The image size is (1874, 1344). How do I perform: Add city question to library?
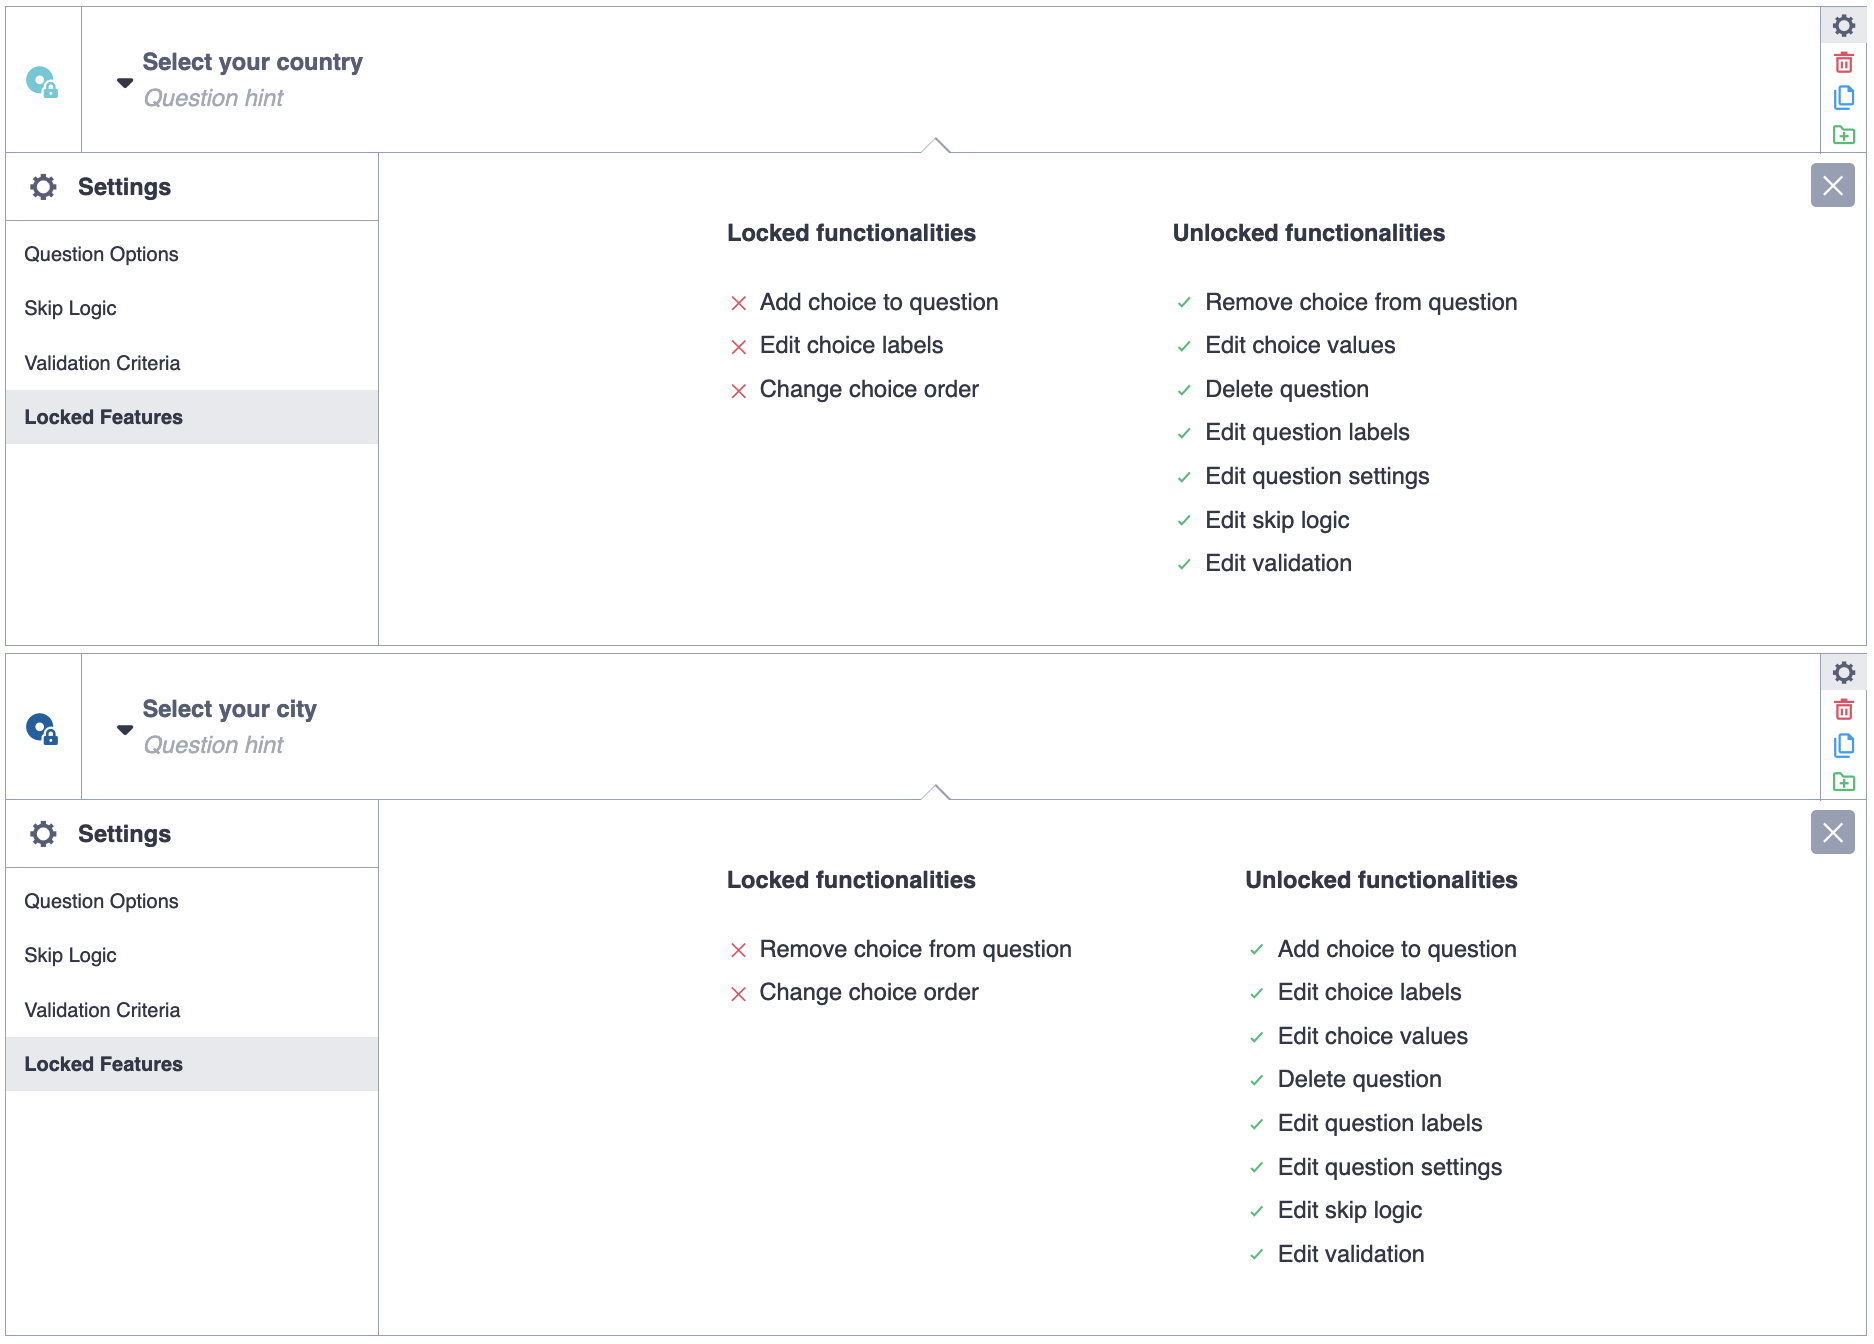point(1843,782)
